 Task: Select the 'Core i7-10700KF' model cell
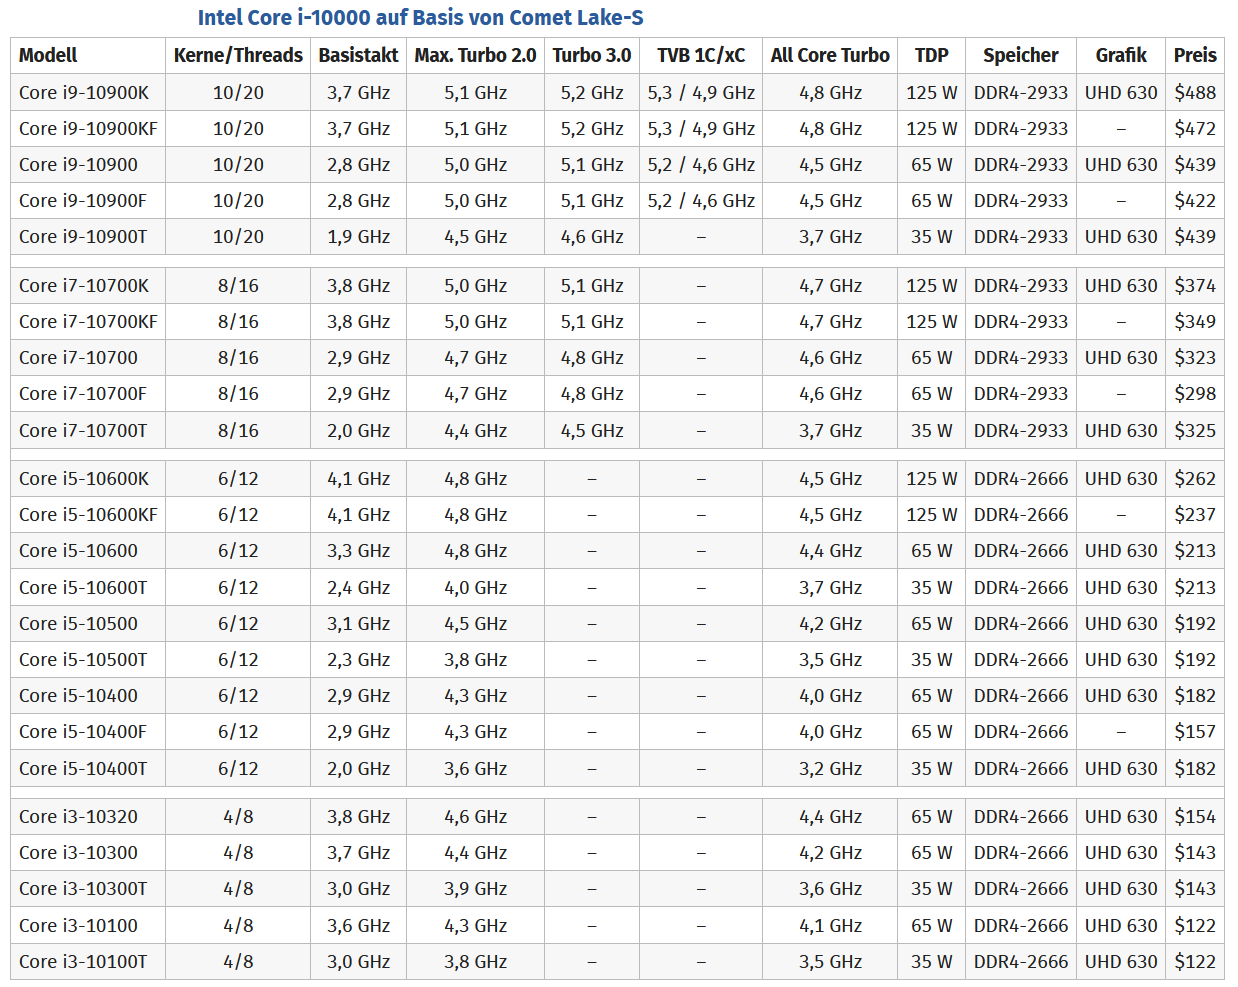(x=88, y=322)
